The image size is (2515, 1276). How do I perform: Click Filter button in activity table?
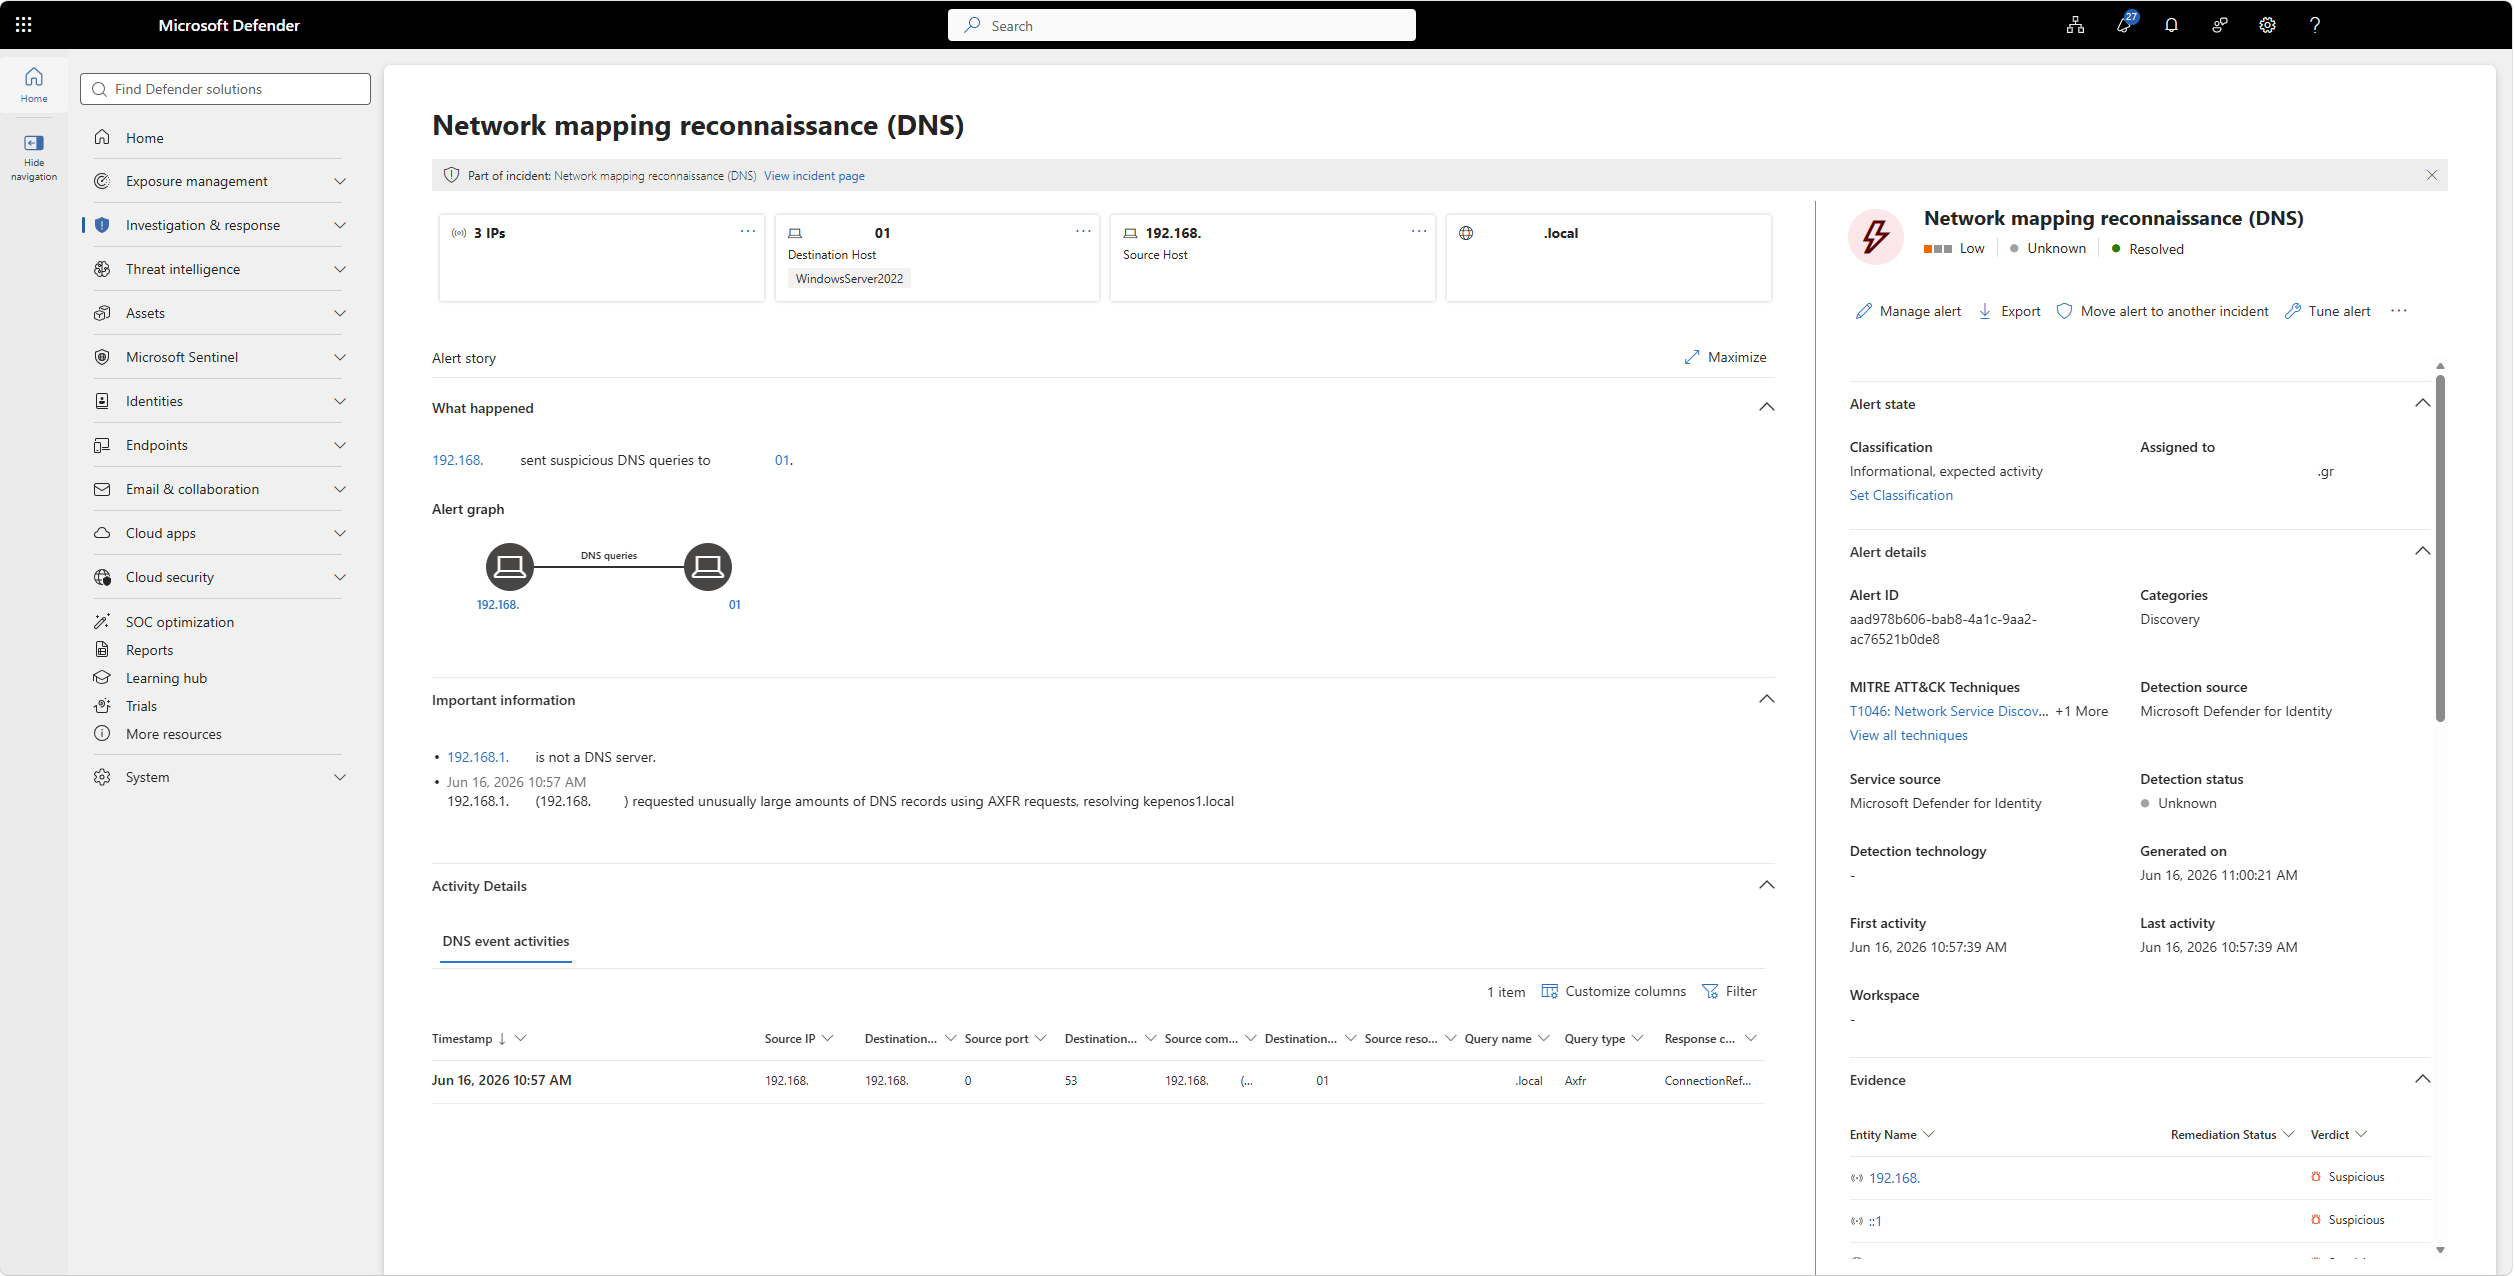pos(1729,991)
